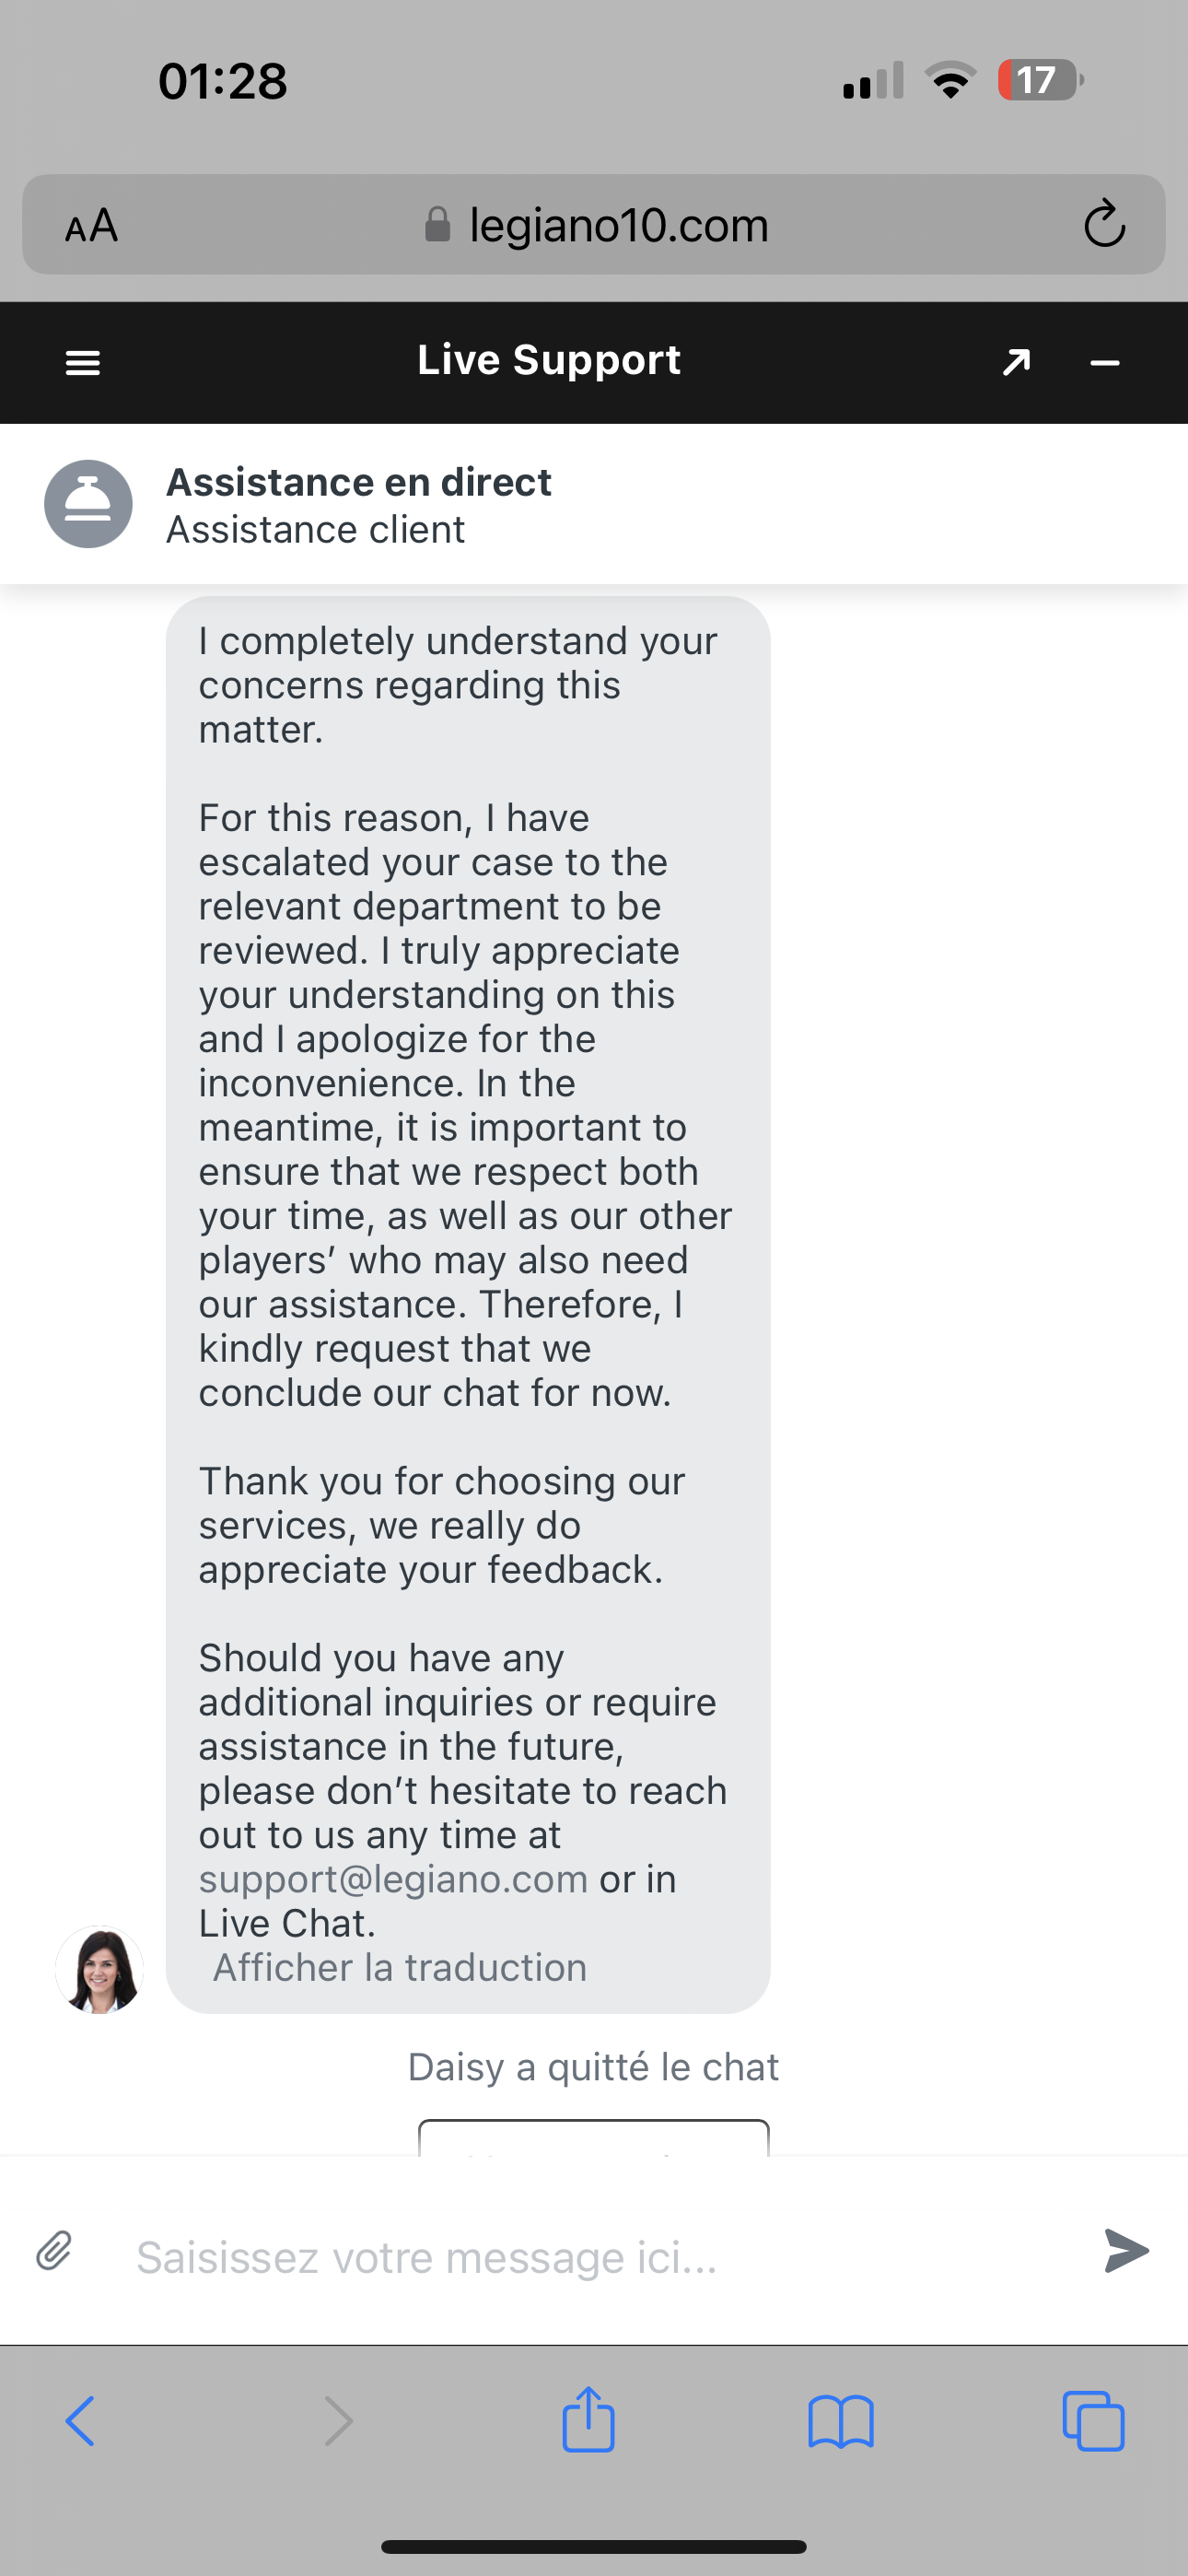1188x2576 pixels.
Task: Tap the Assistance en direct header
Action: pyautogui.click(x=358, y=483)
